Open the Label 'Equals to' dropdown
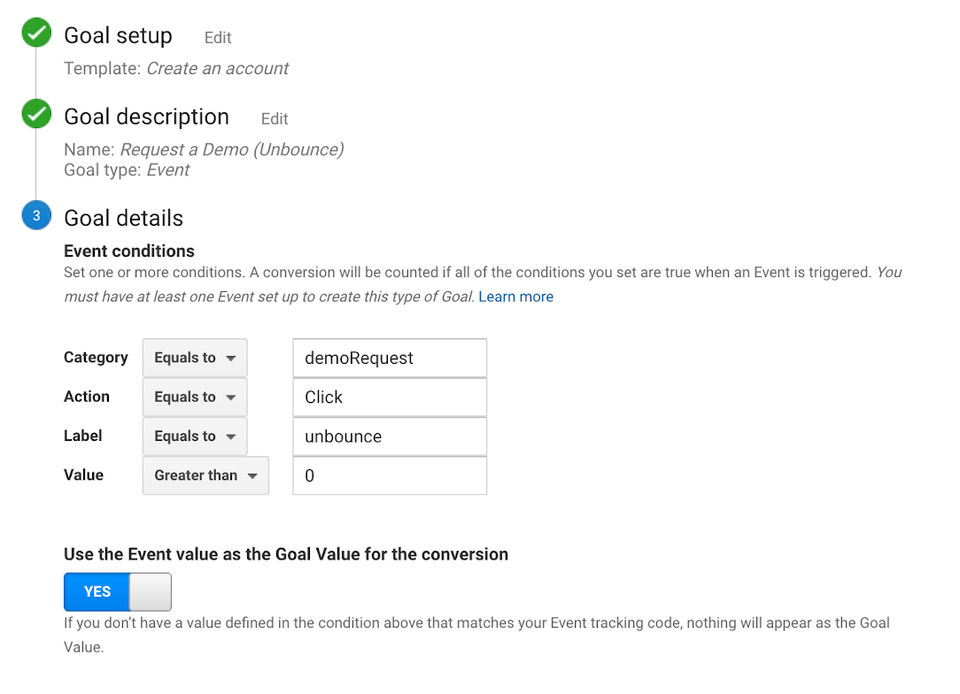Screen dimensions: 960x694 pos(195,436)
